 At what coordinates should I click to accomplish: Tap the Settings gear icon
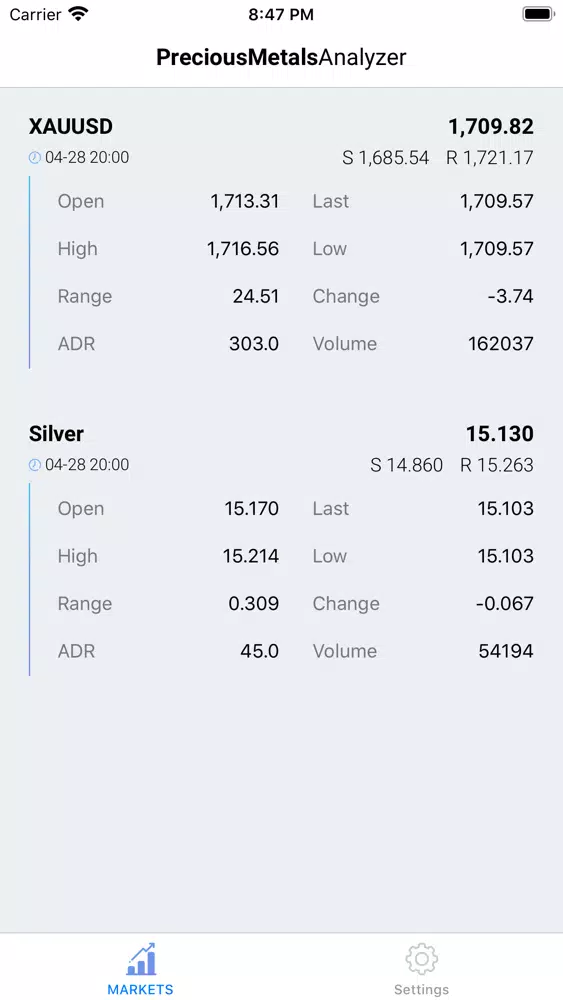[421, 959]
